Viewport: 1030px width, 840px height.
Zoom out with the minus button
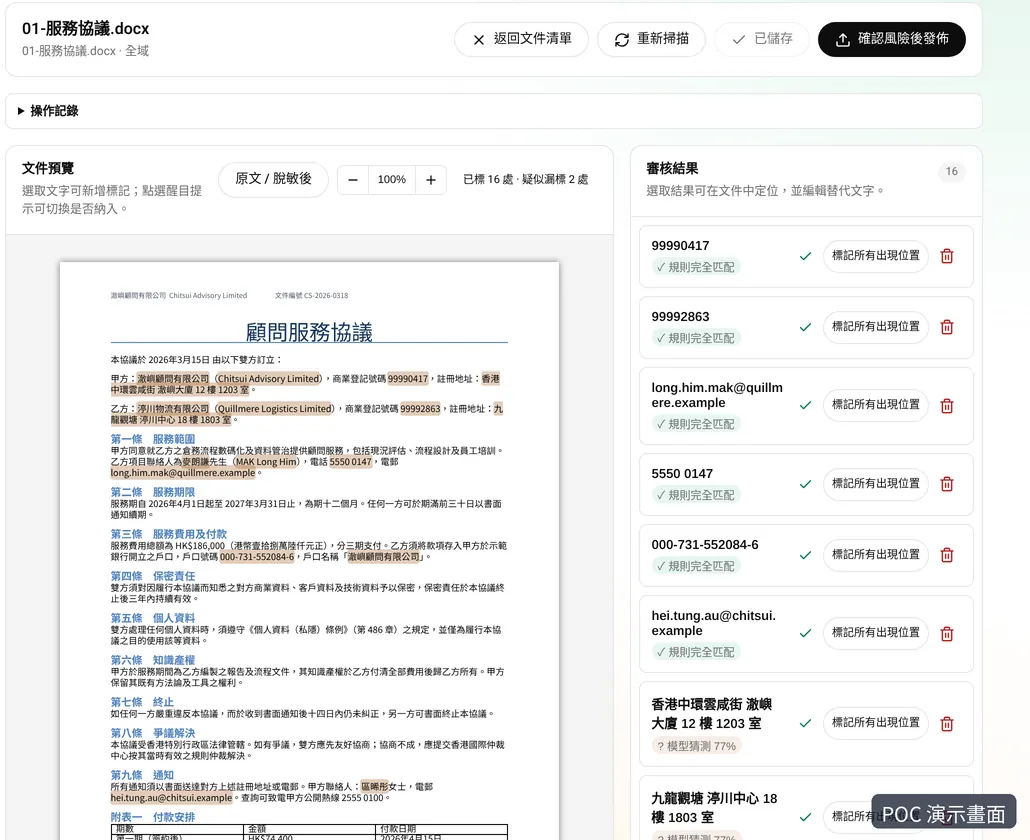coord(353,180)
